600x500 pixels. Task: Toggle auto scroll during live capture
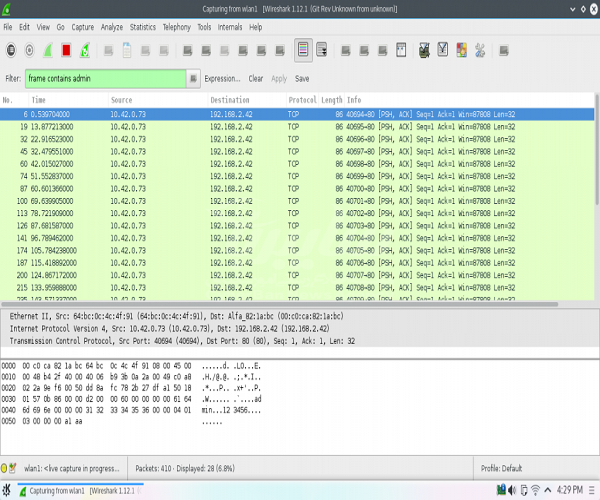click(322, 50)
